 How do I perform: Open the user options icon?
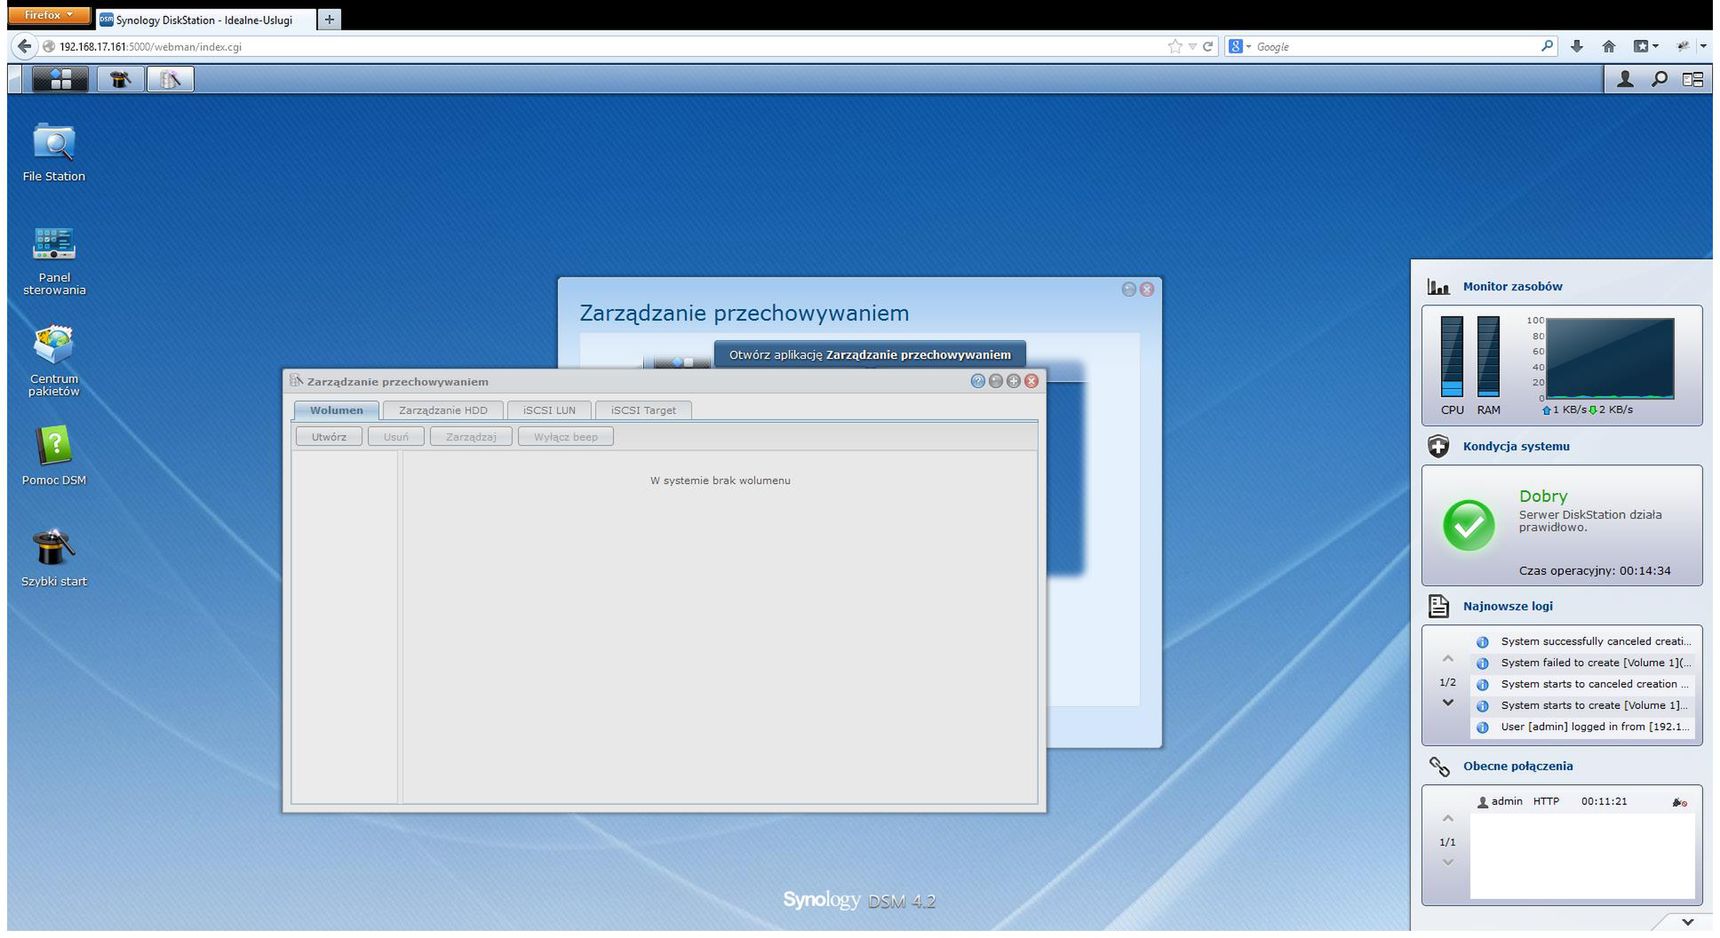coord(1625,79)
